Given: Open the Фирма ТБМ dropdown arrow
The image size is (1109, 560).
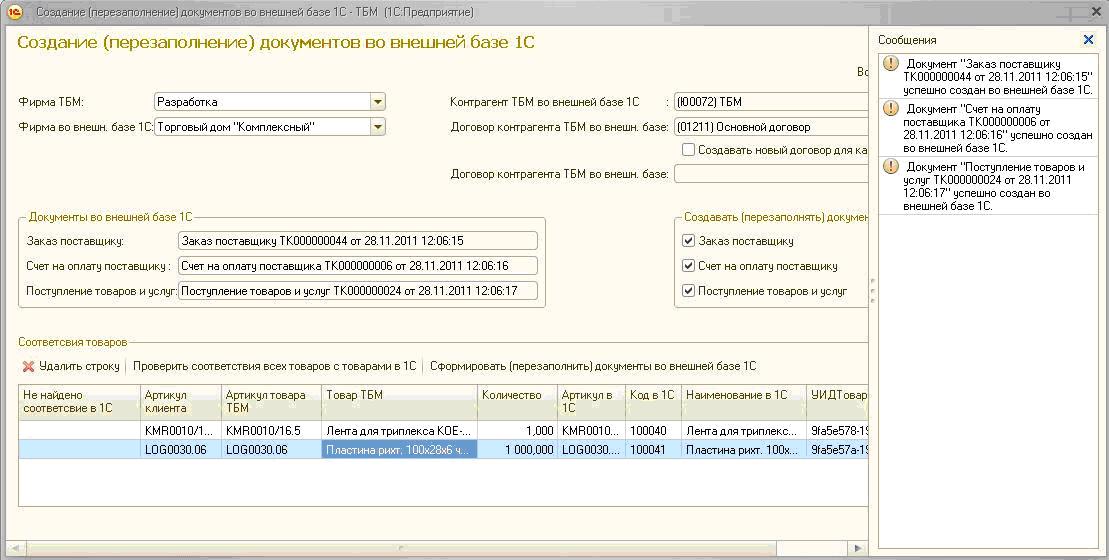Looking at the screenshot, I should click(x=378, y=102).
